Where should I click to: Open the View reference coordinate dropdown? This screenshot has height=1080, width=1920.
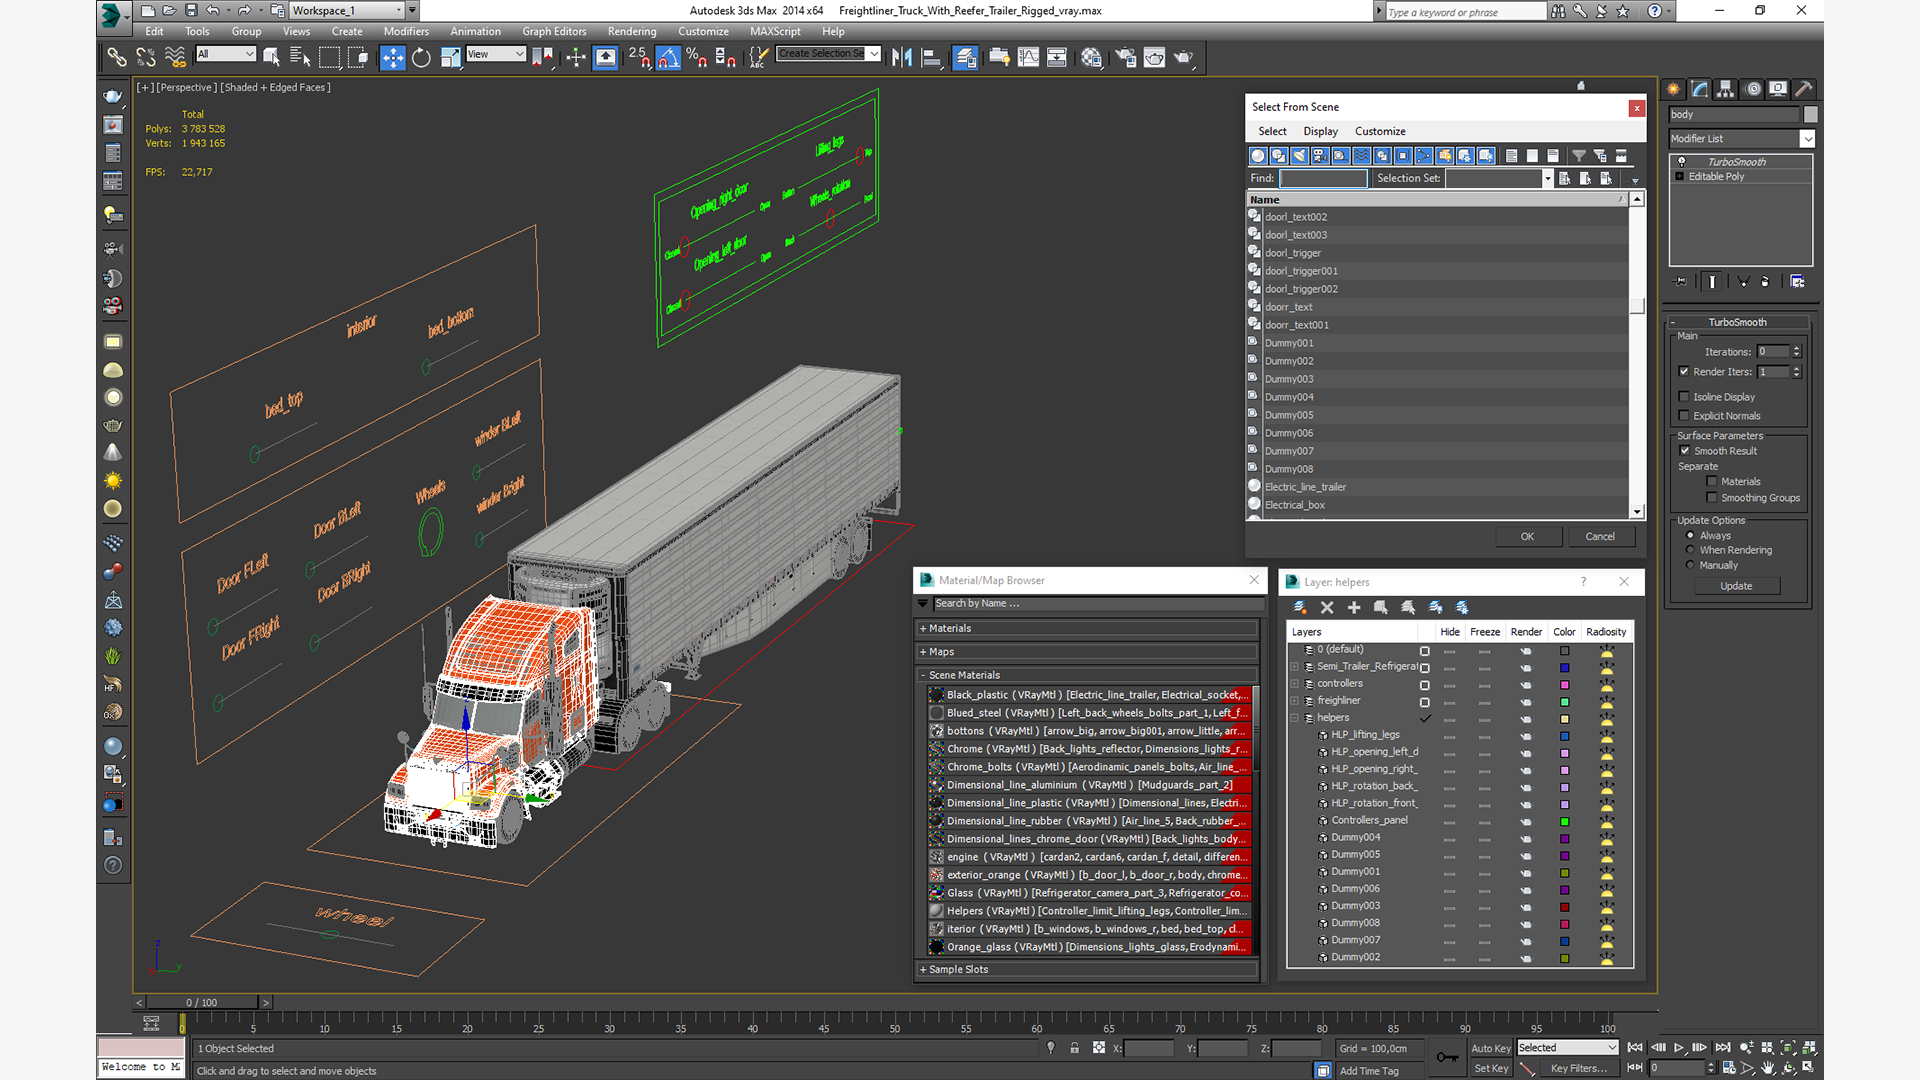496,54
